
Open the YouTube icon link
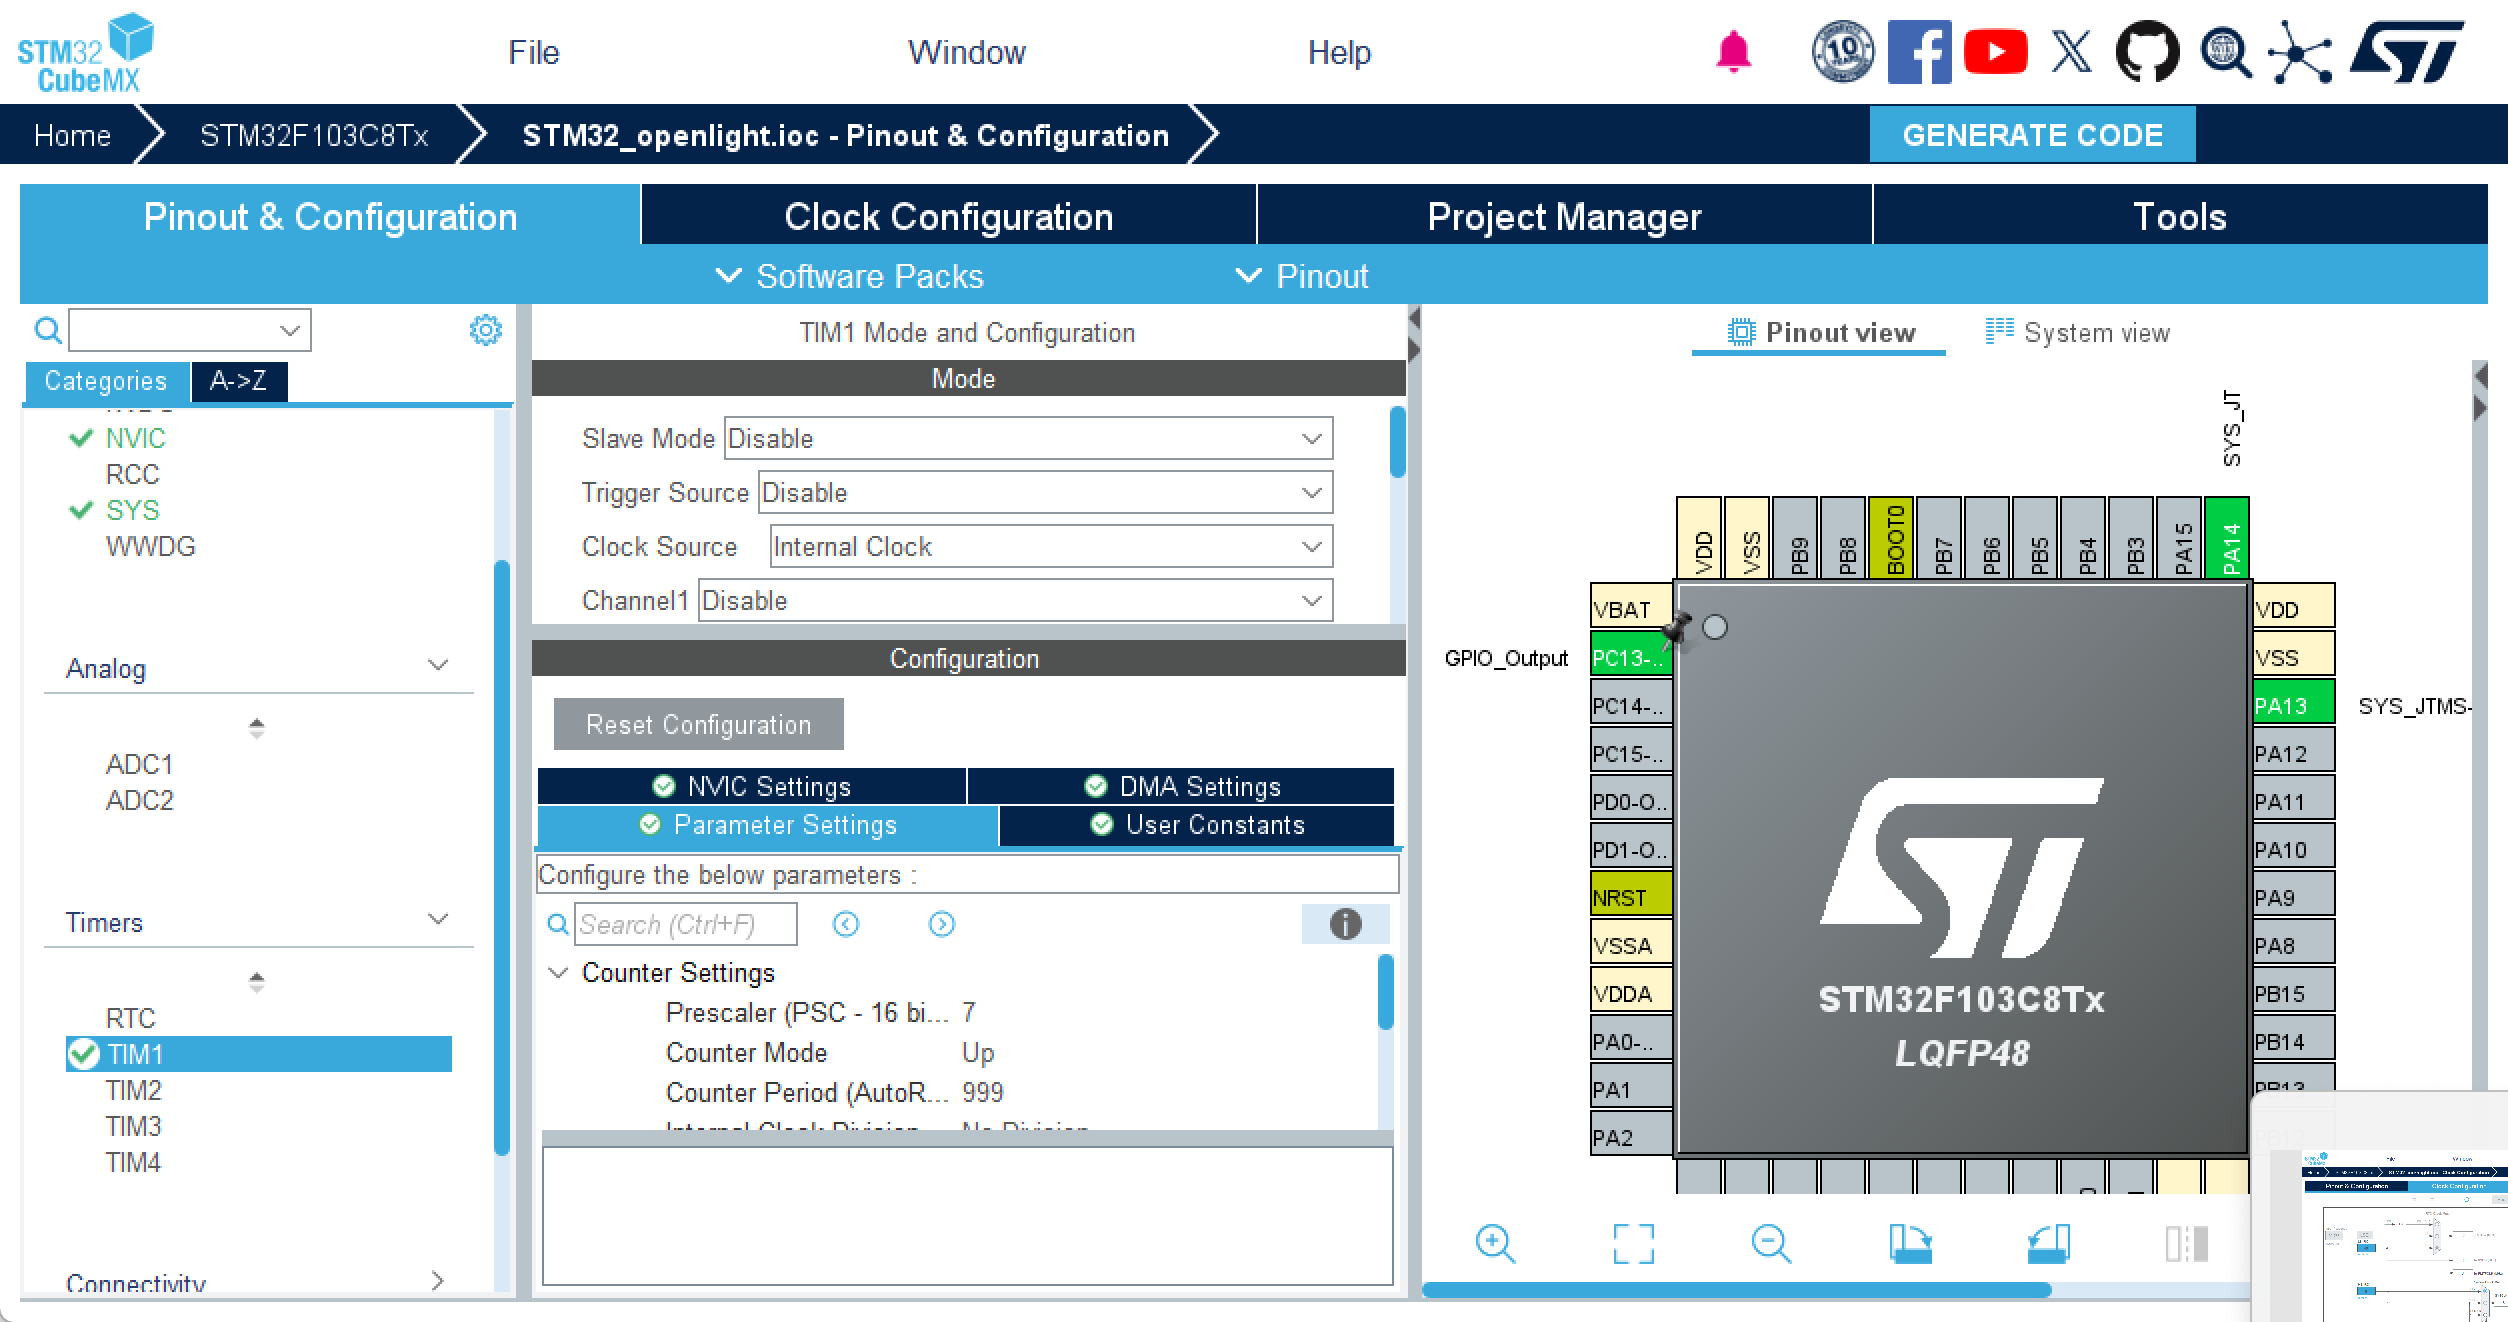(x=1995, y=52)
